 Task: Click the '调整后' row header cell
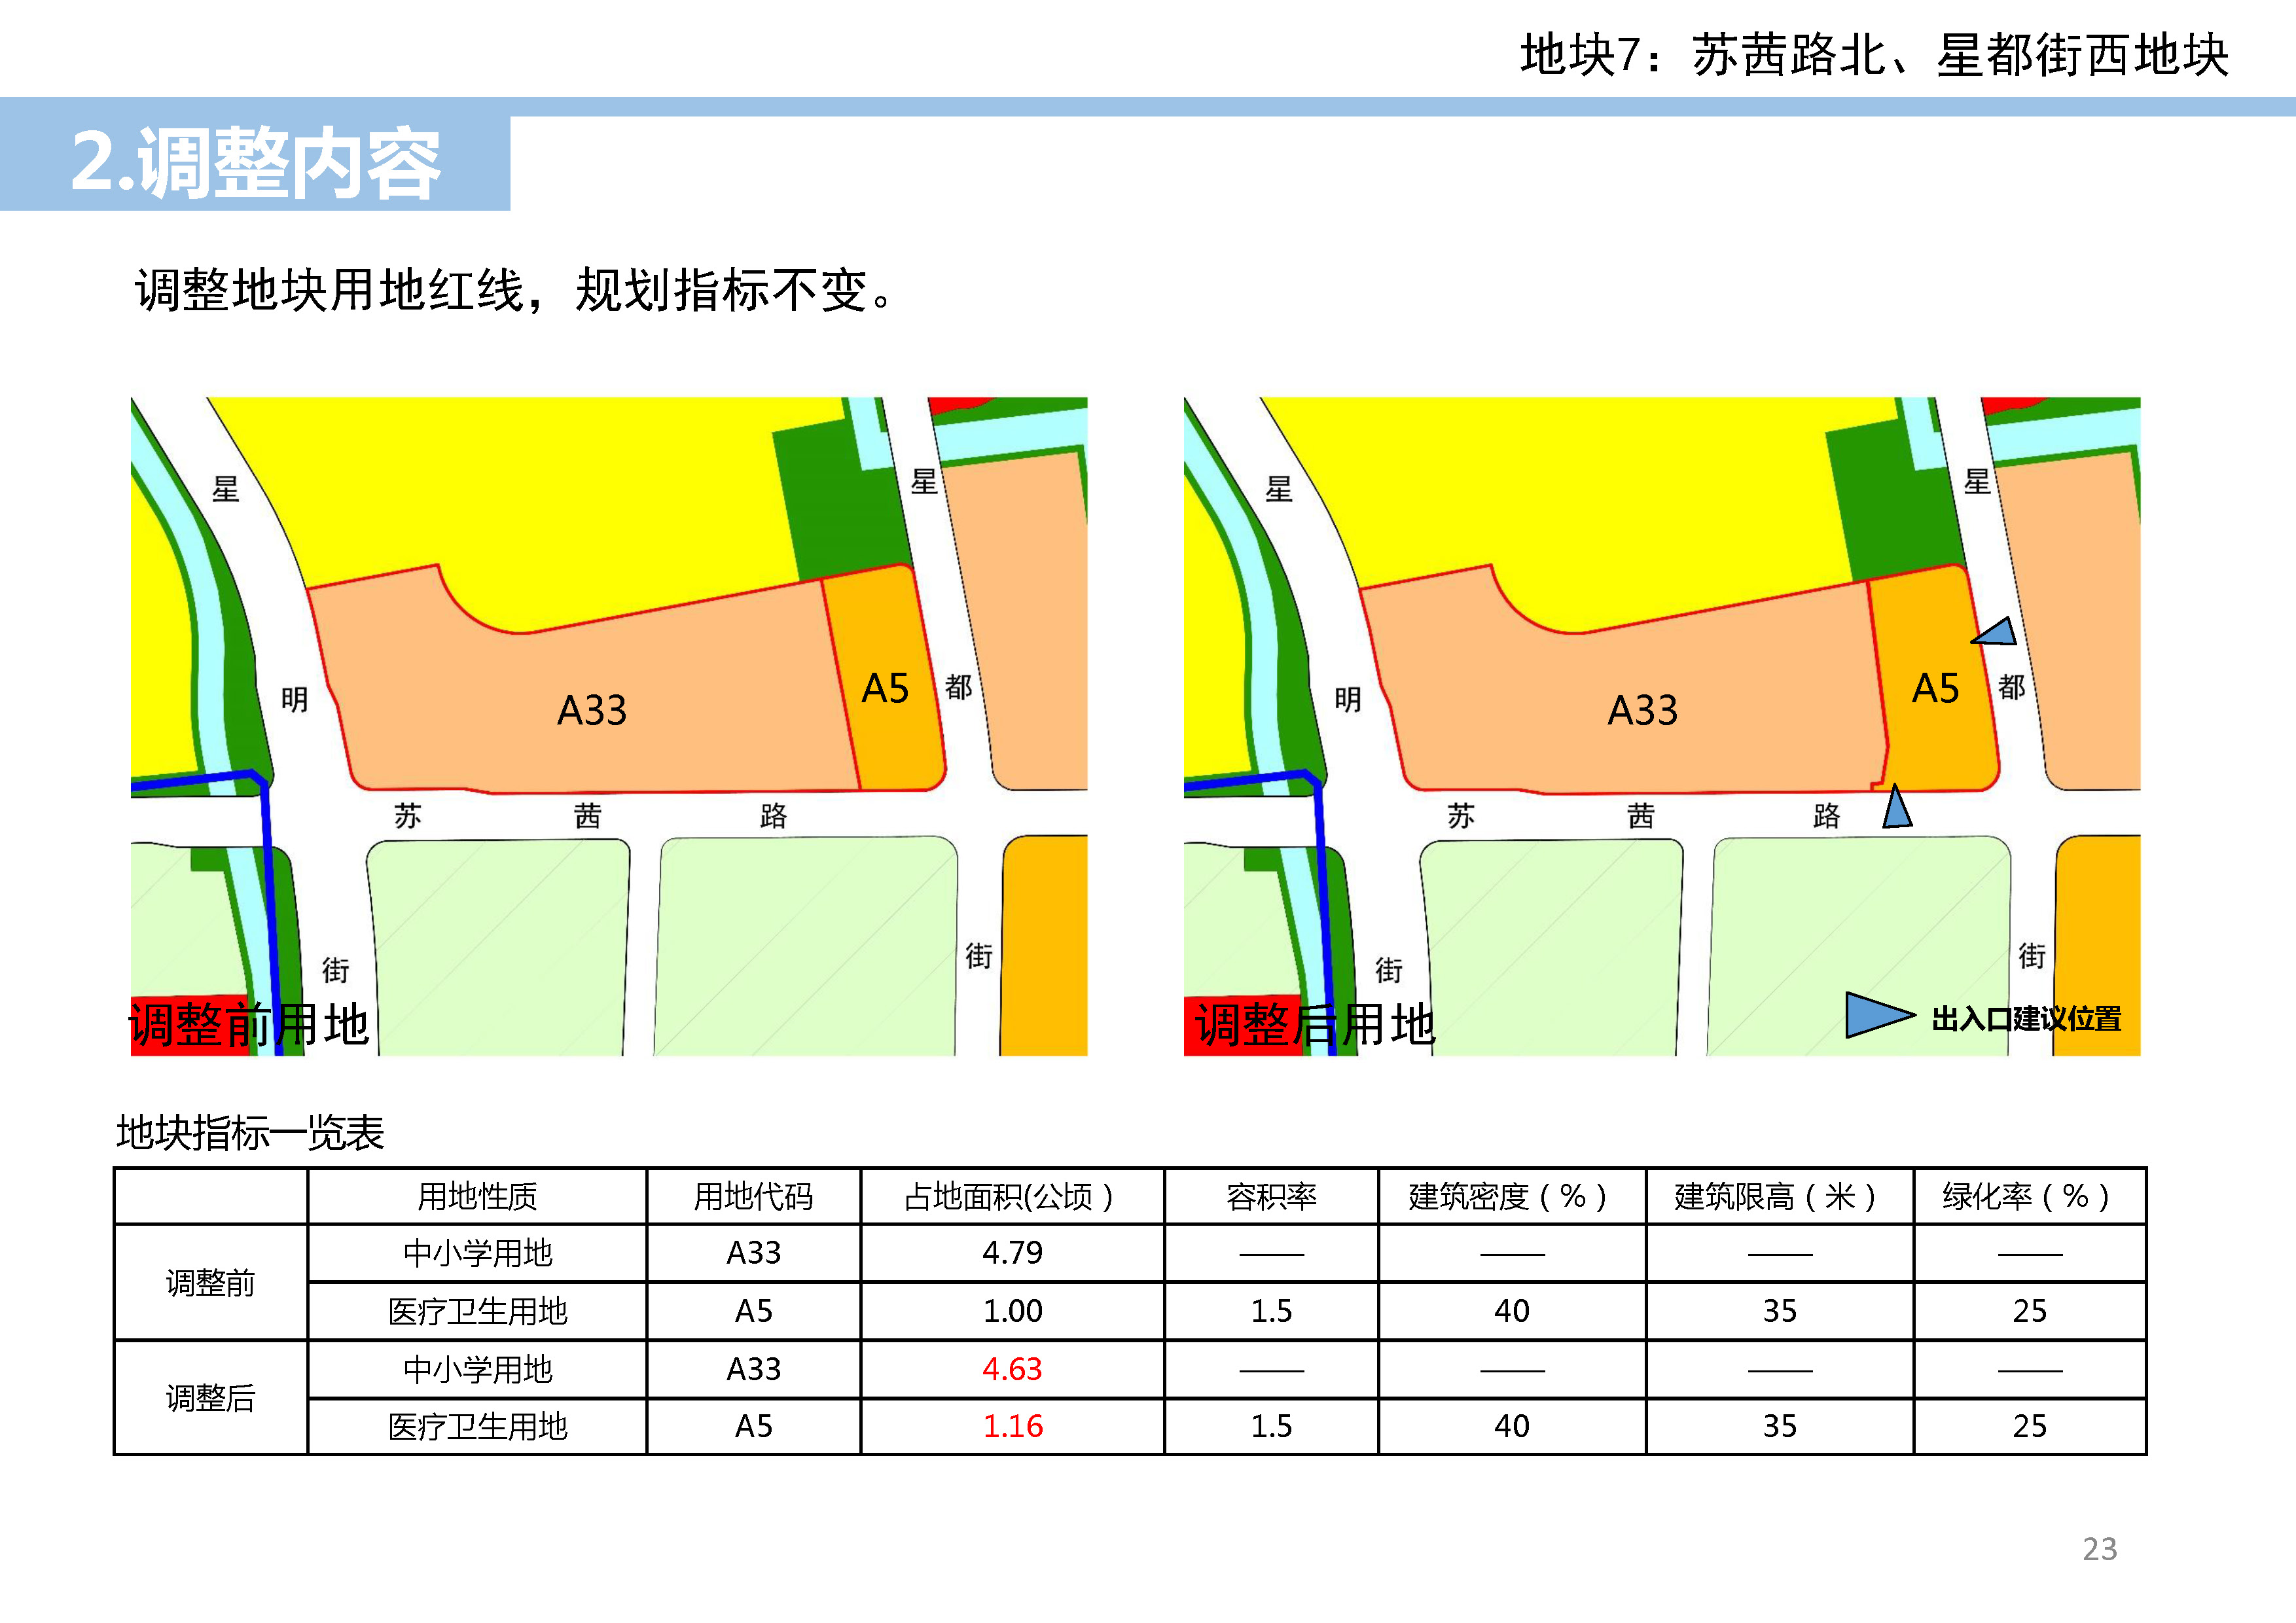(x=210, y=1397)
